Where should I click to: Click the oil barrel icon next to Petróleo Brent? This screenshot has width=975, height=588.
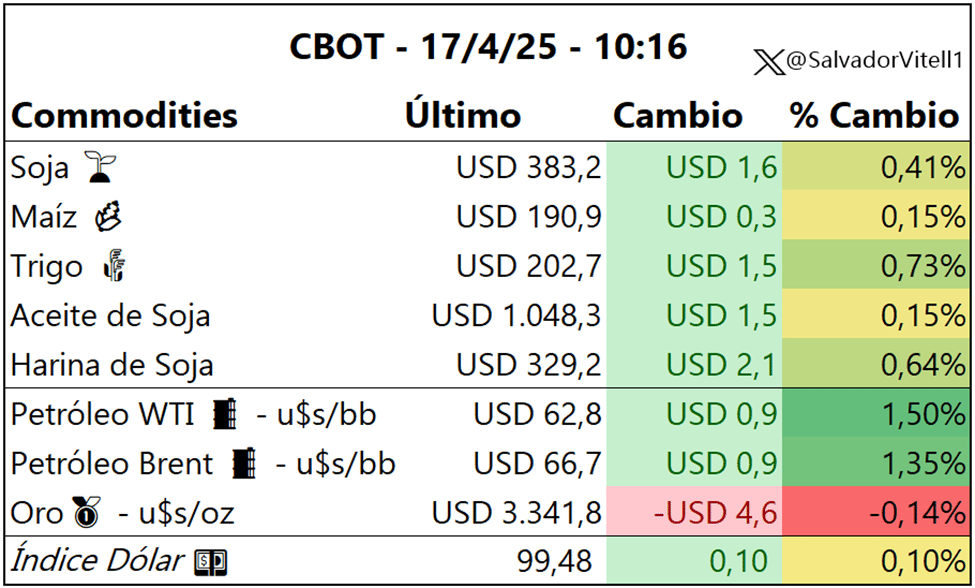click(x=244, y=464)
